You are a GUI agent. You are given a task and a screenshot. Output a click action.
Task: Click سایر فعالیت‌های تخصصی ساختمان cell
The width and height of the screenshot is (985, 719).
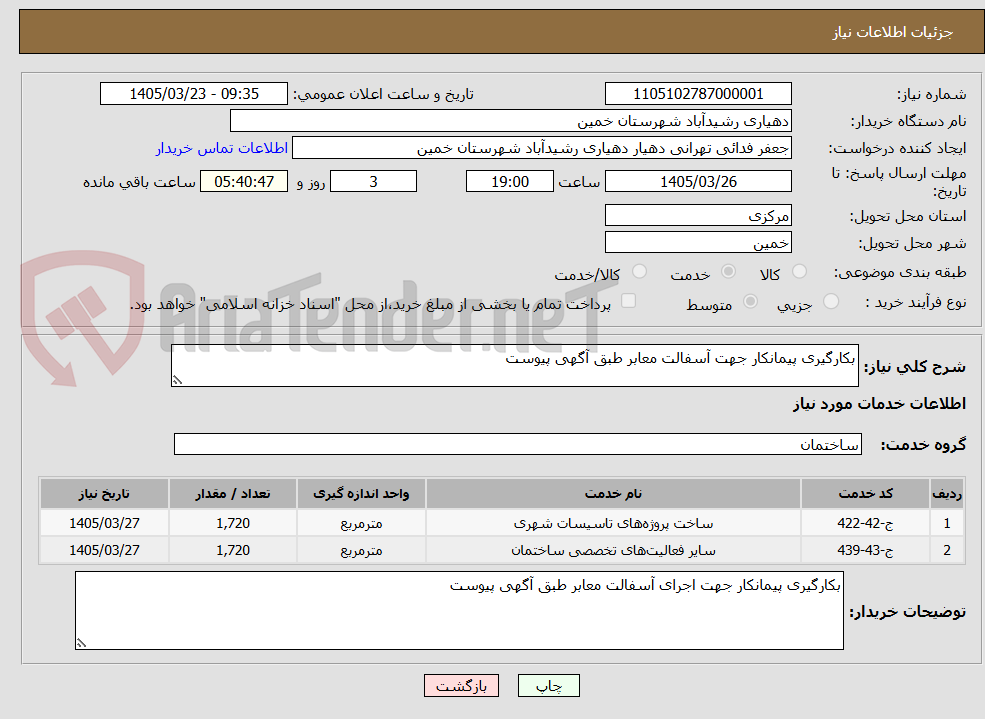point(613,550)
